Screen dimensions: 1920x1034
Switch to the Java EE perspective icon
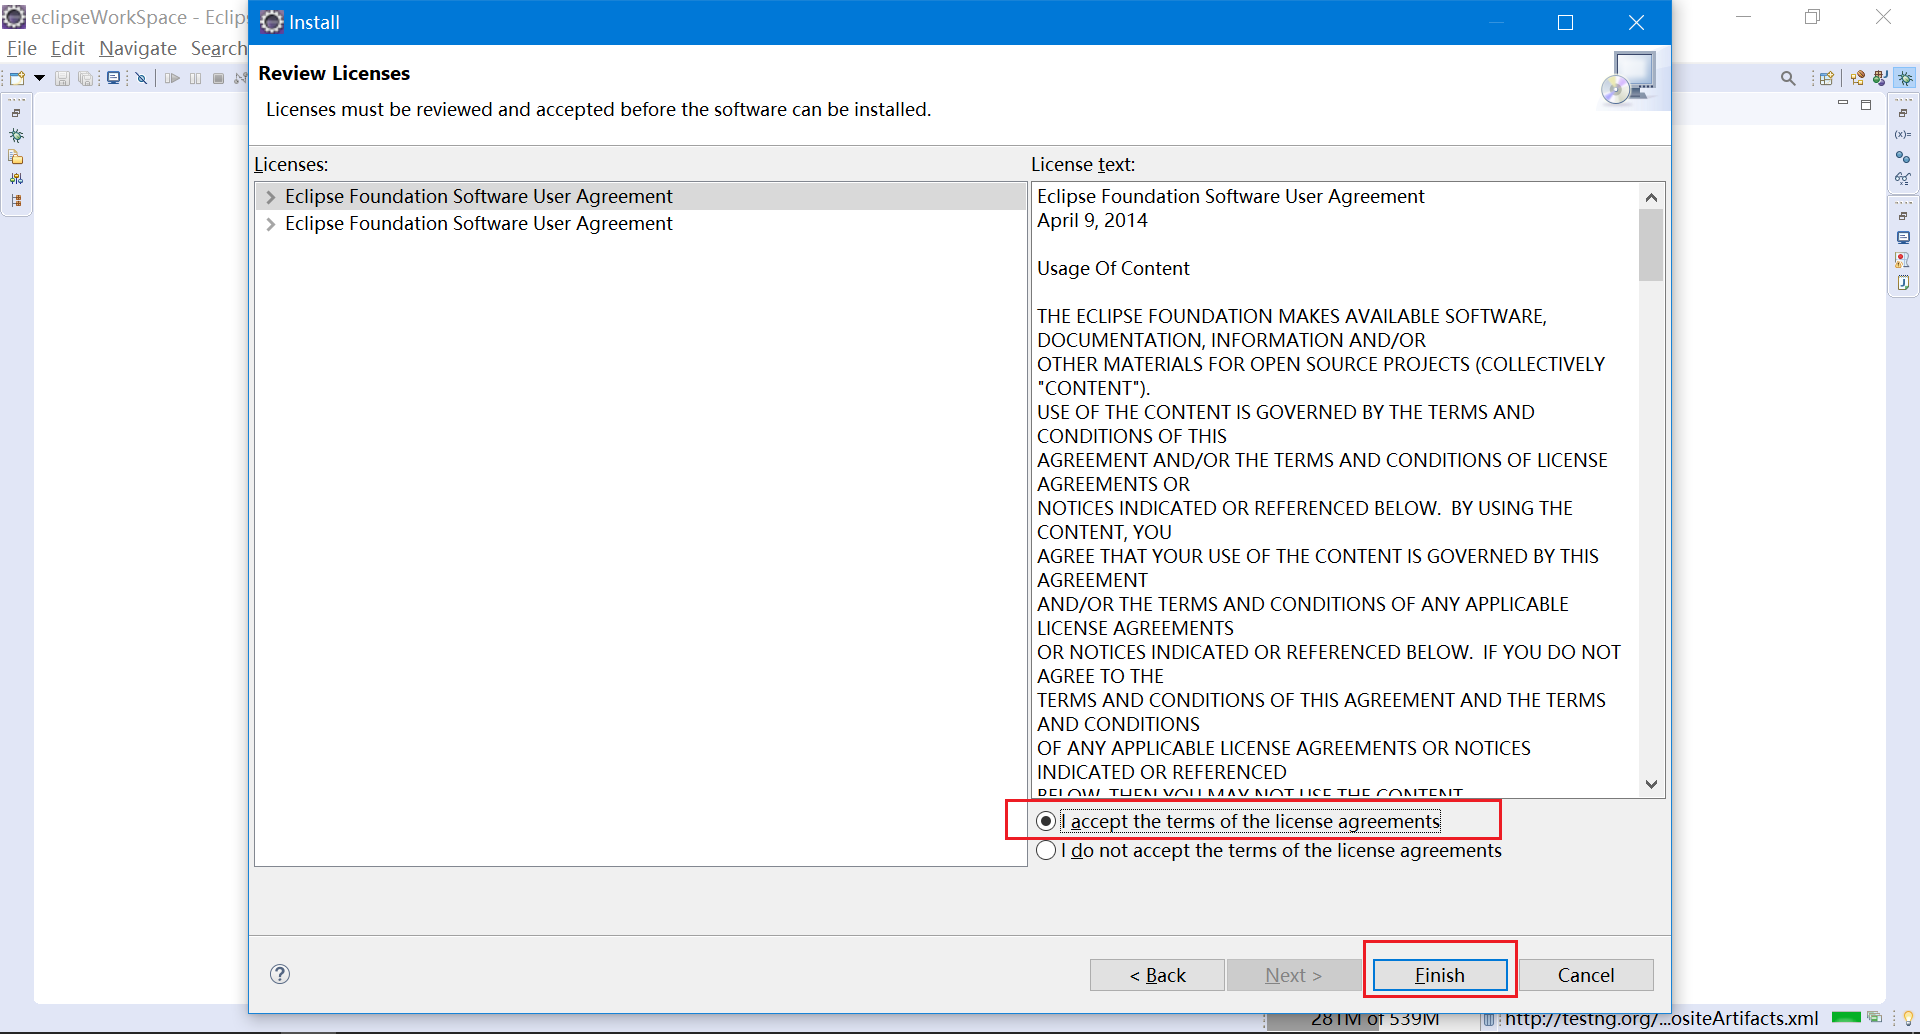point(1858,78)
